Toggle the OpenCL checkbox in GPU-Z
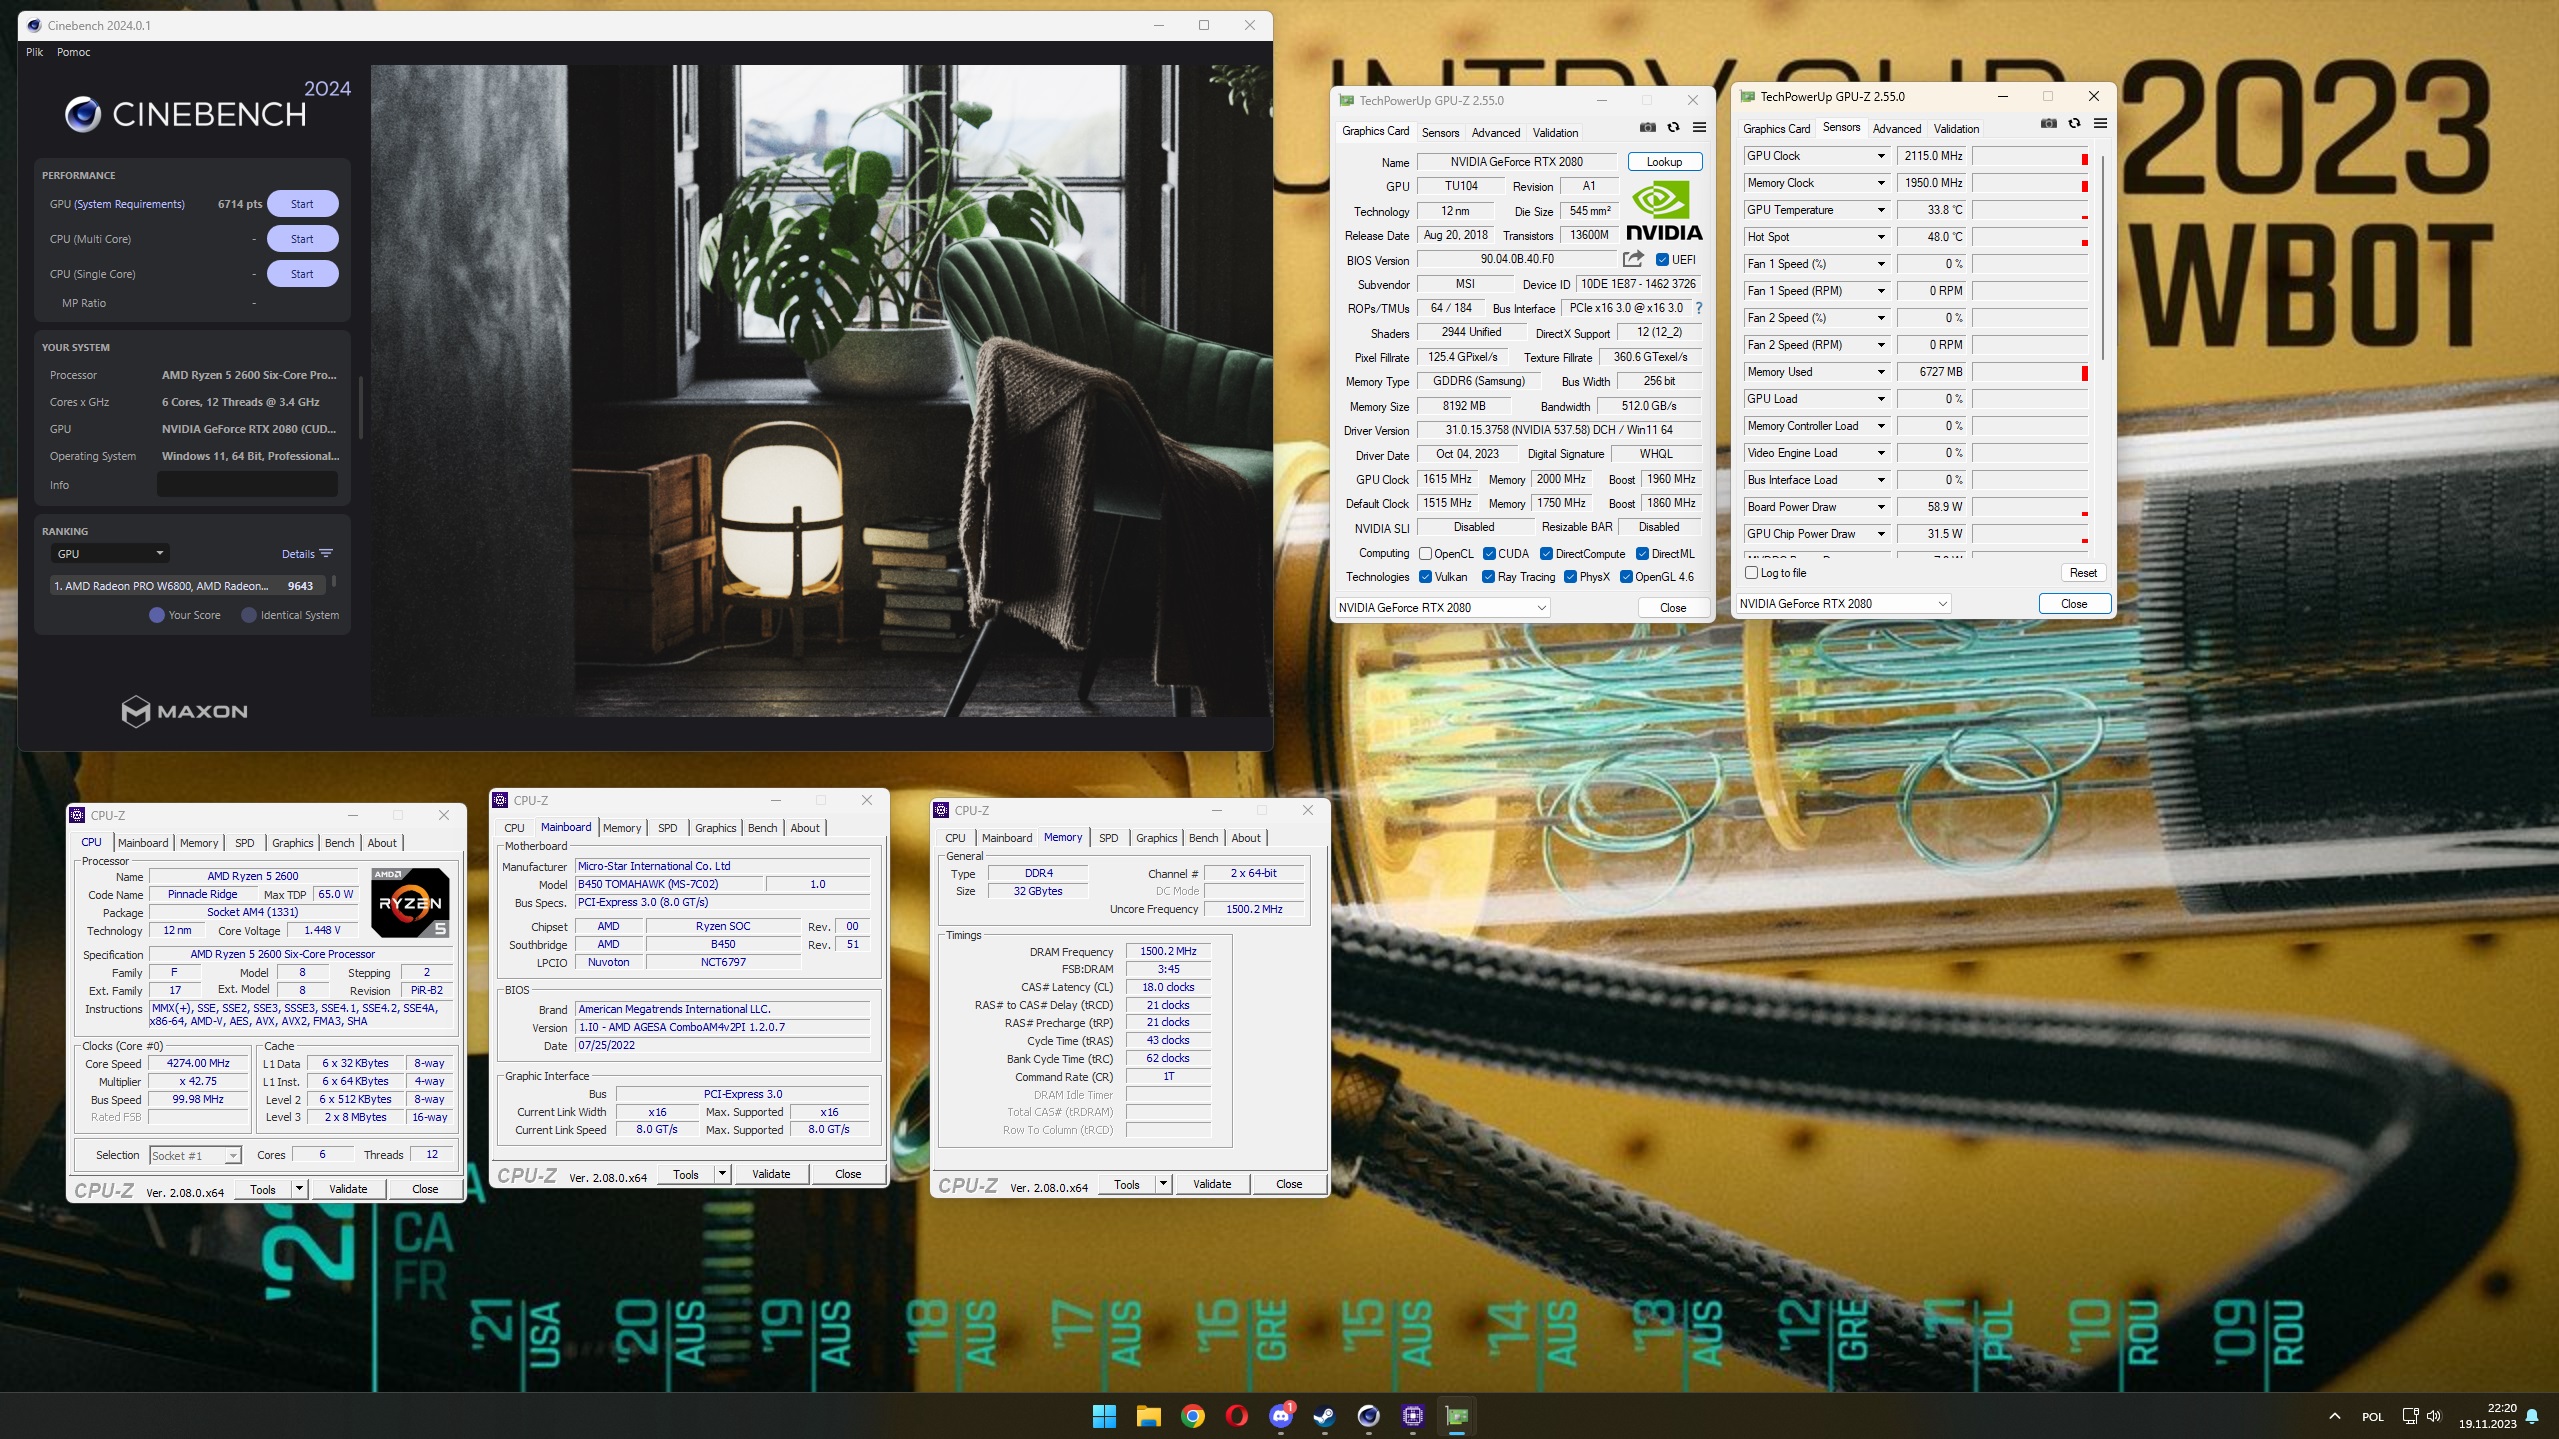This screenshot has height=1439, width=2559. [x=1425, y=554]
